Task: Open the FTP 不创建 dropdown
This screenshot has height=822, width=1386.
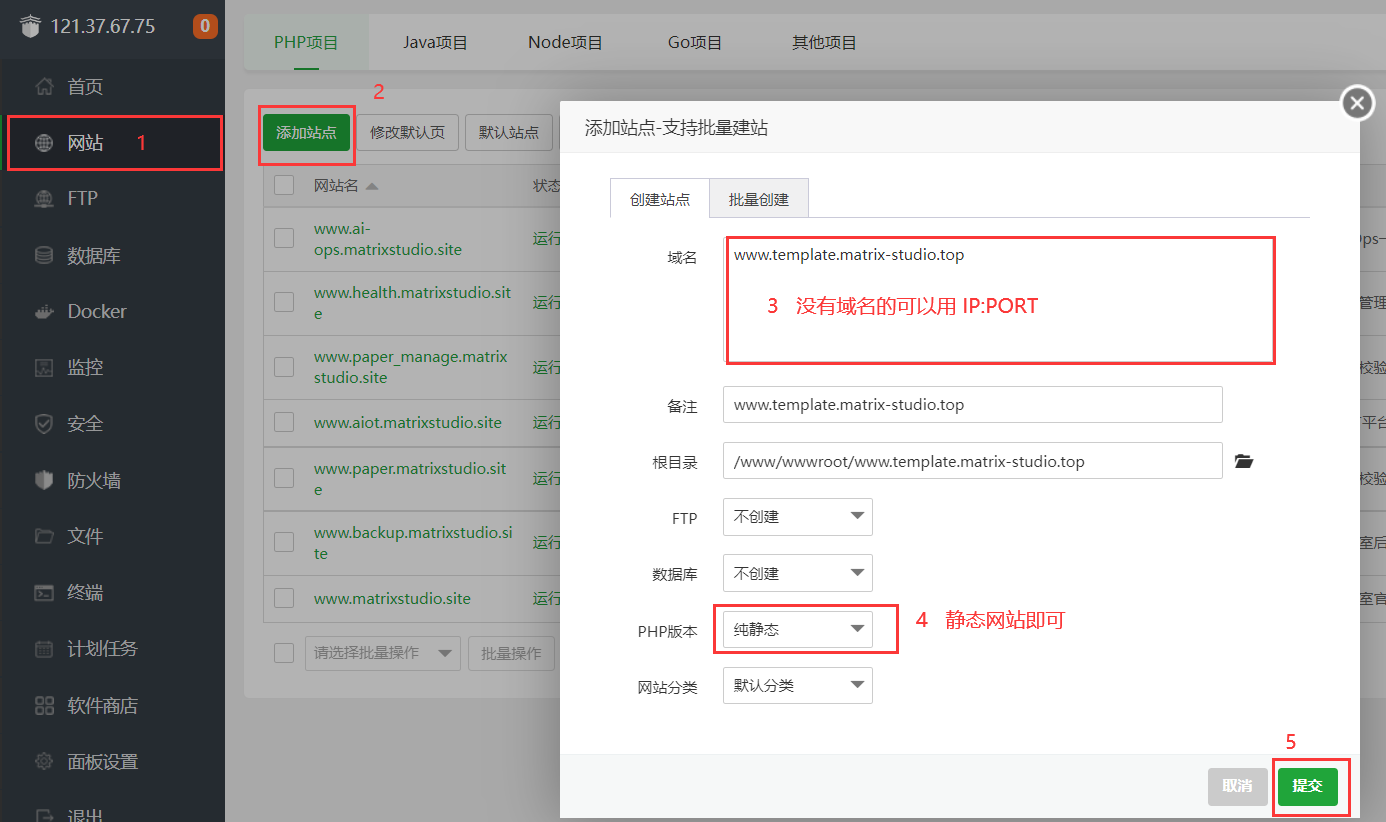Action: [798, 517]
